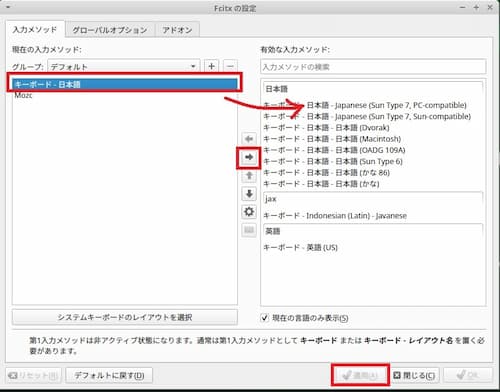
Task: Click the リセット button
Action: (33, 376)
